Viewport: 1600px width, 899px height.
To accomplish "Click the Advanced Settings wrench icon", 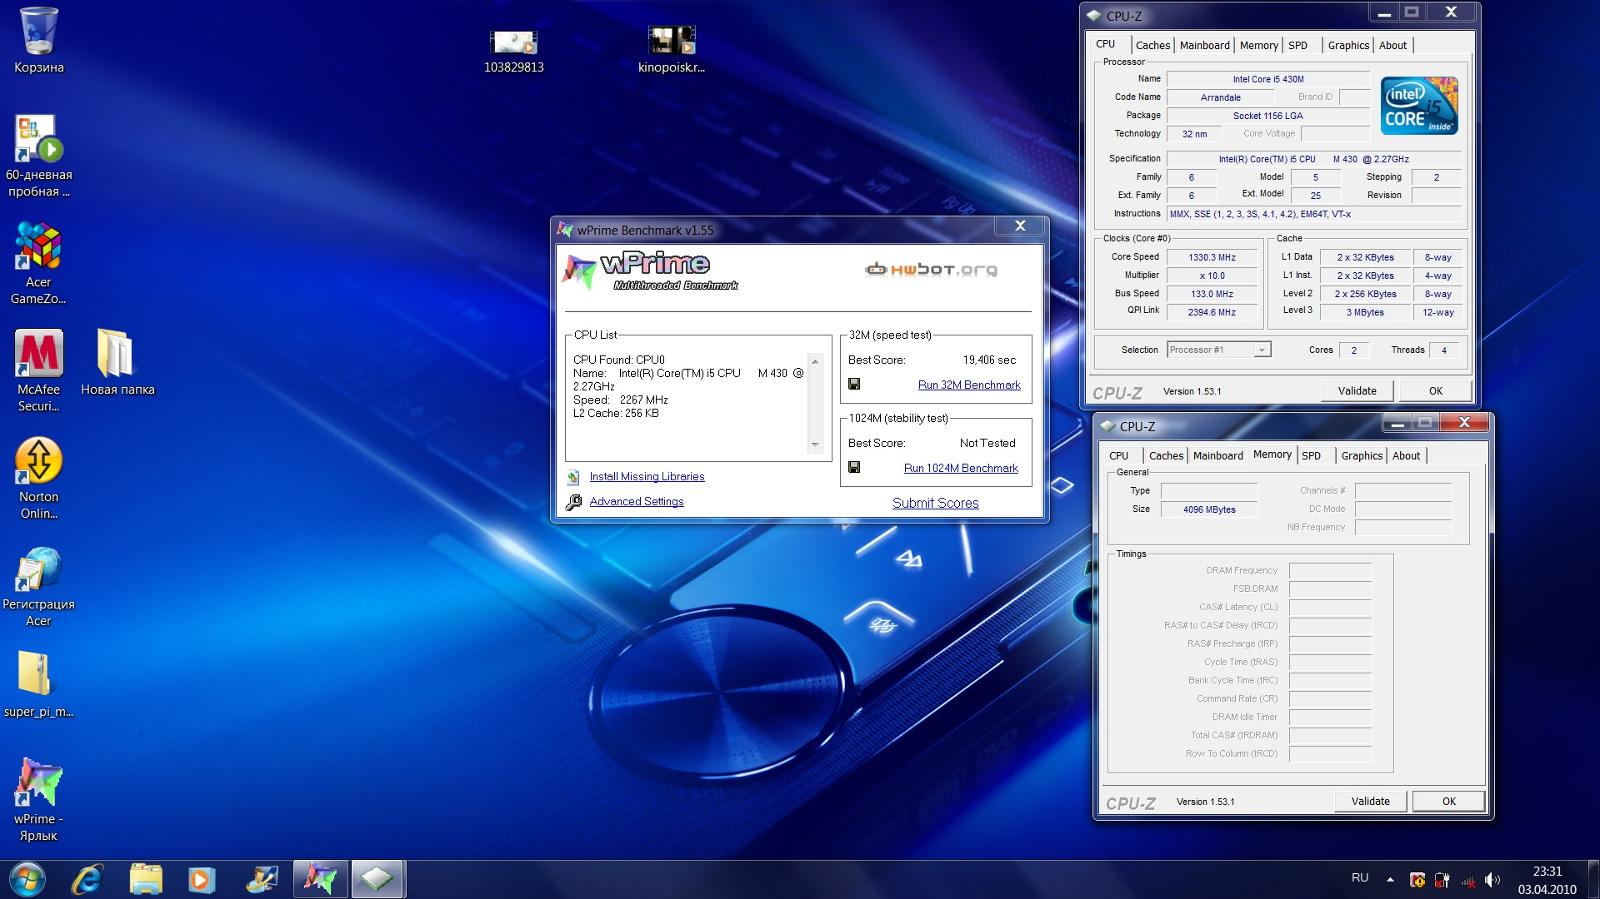I will coord(573,502).
